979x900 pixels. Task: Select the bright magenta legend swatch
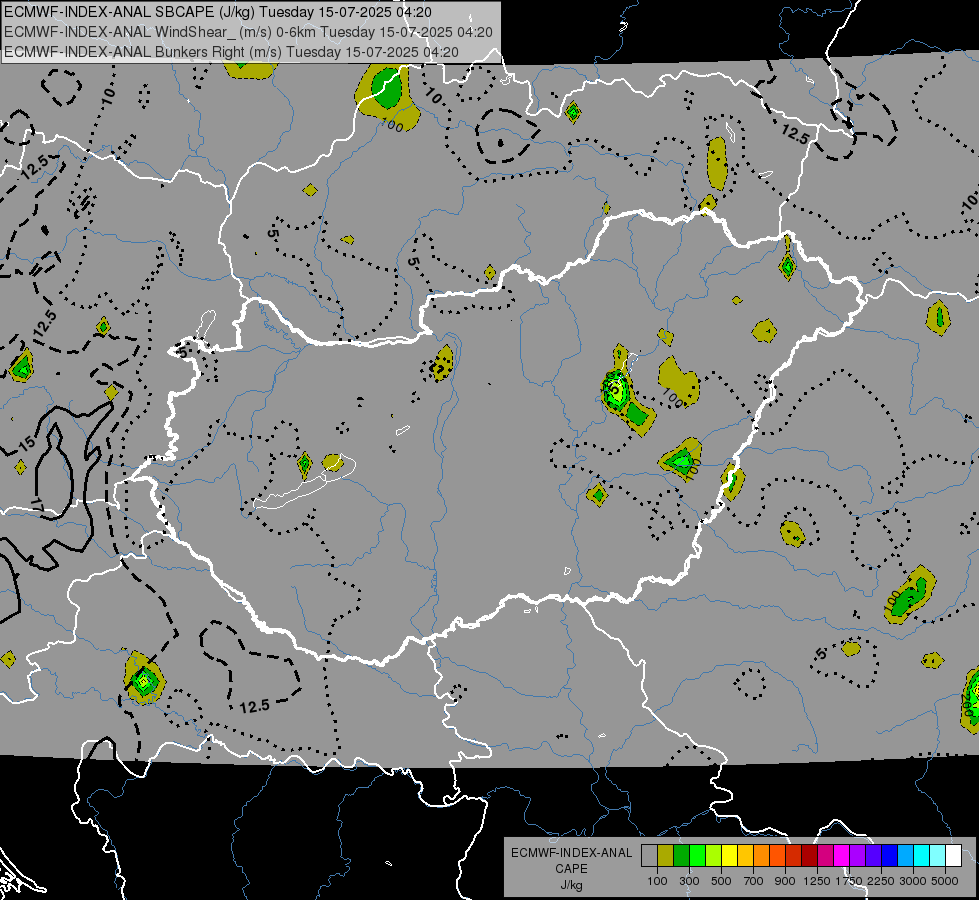click(x=842, y=856)
